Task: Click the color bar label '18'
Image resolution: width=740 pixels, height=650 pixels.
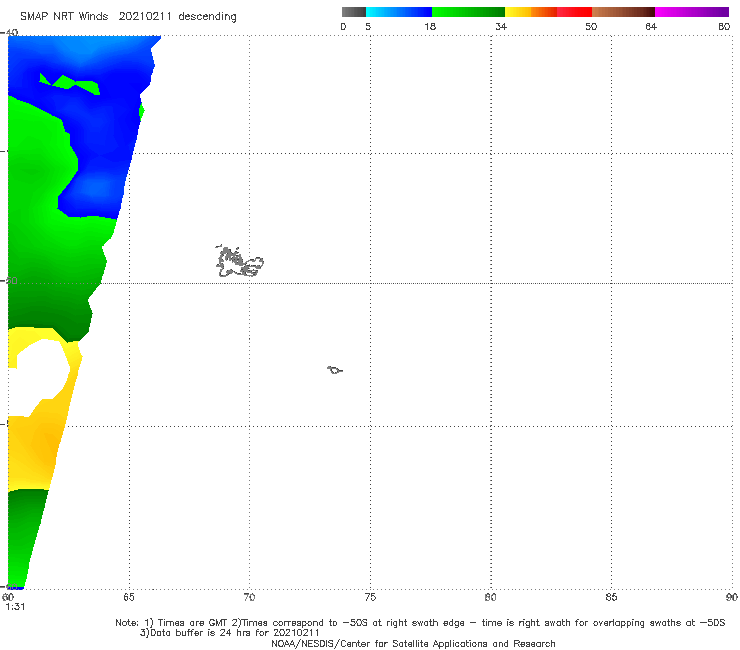Action: click(430, 26)
